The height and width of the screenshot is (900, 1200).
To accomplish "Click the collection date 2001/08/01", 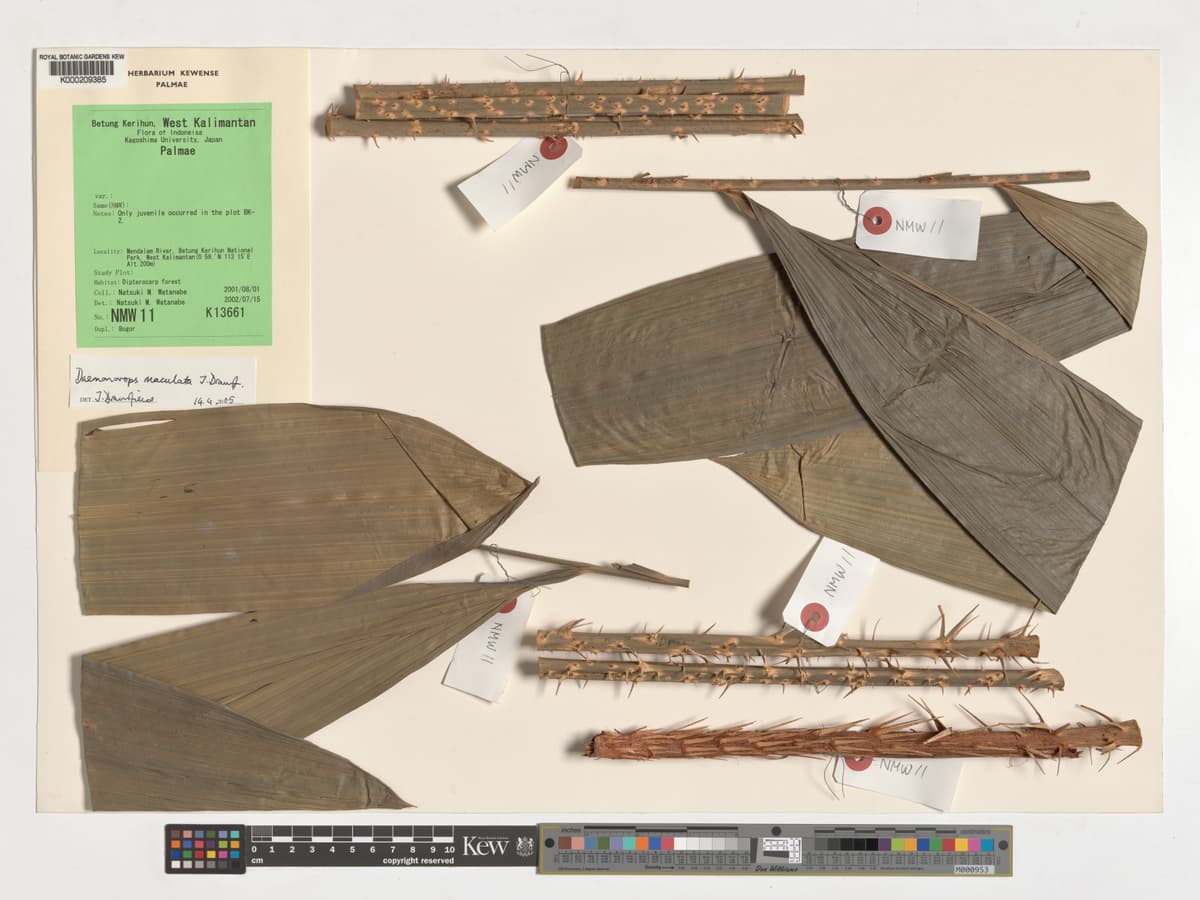I will [243, 291].
